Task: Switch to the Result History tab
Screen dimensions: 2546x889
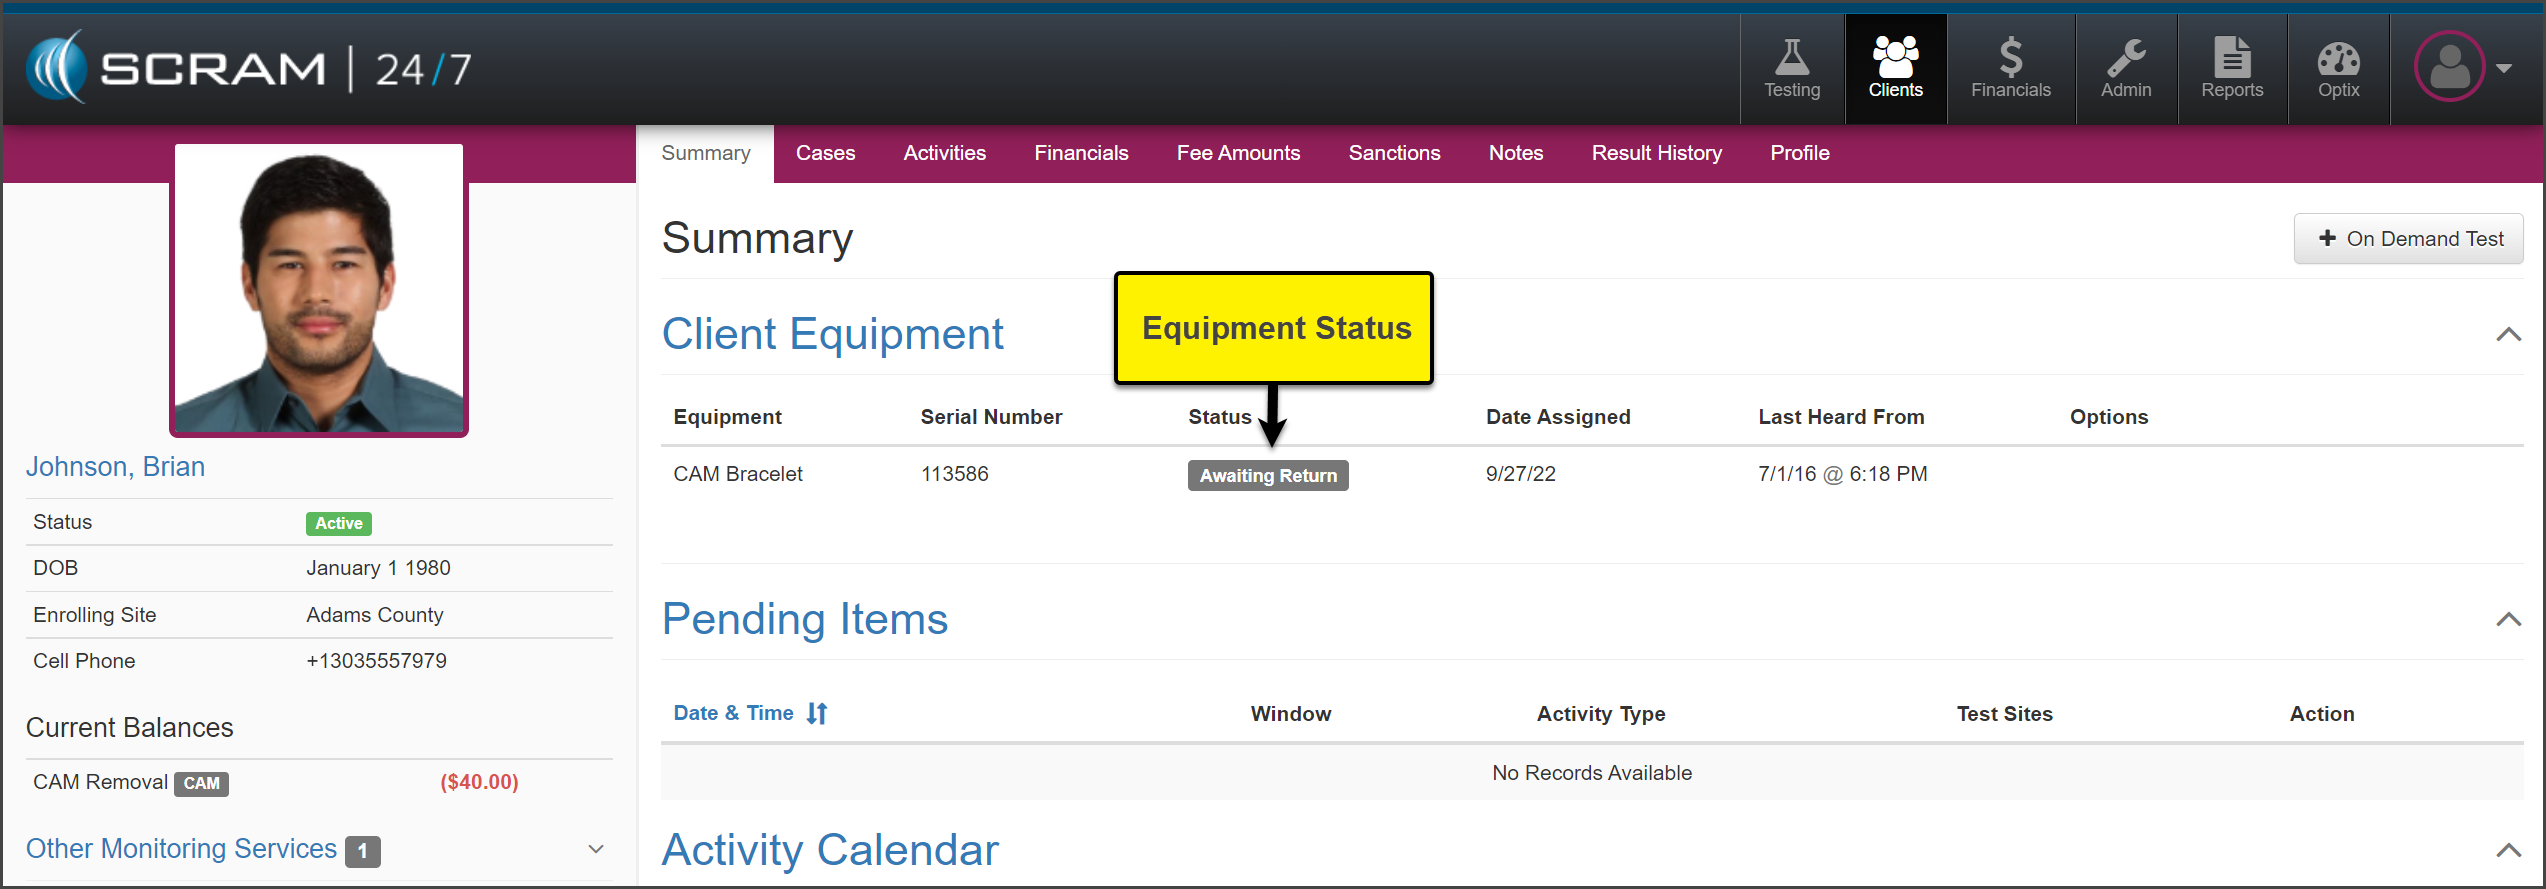Action: [x=1656, y=153]
